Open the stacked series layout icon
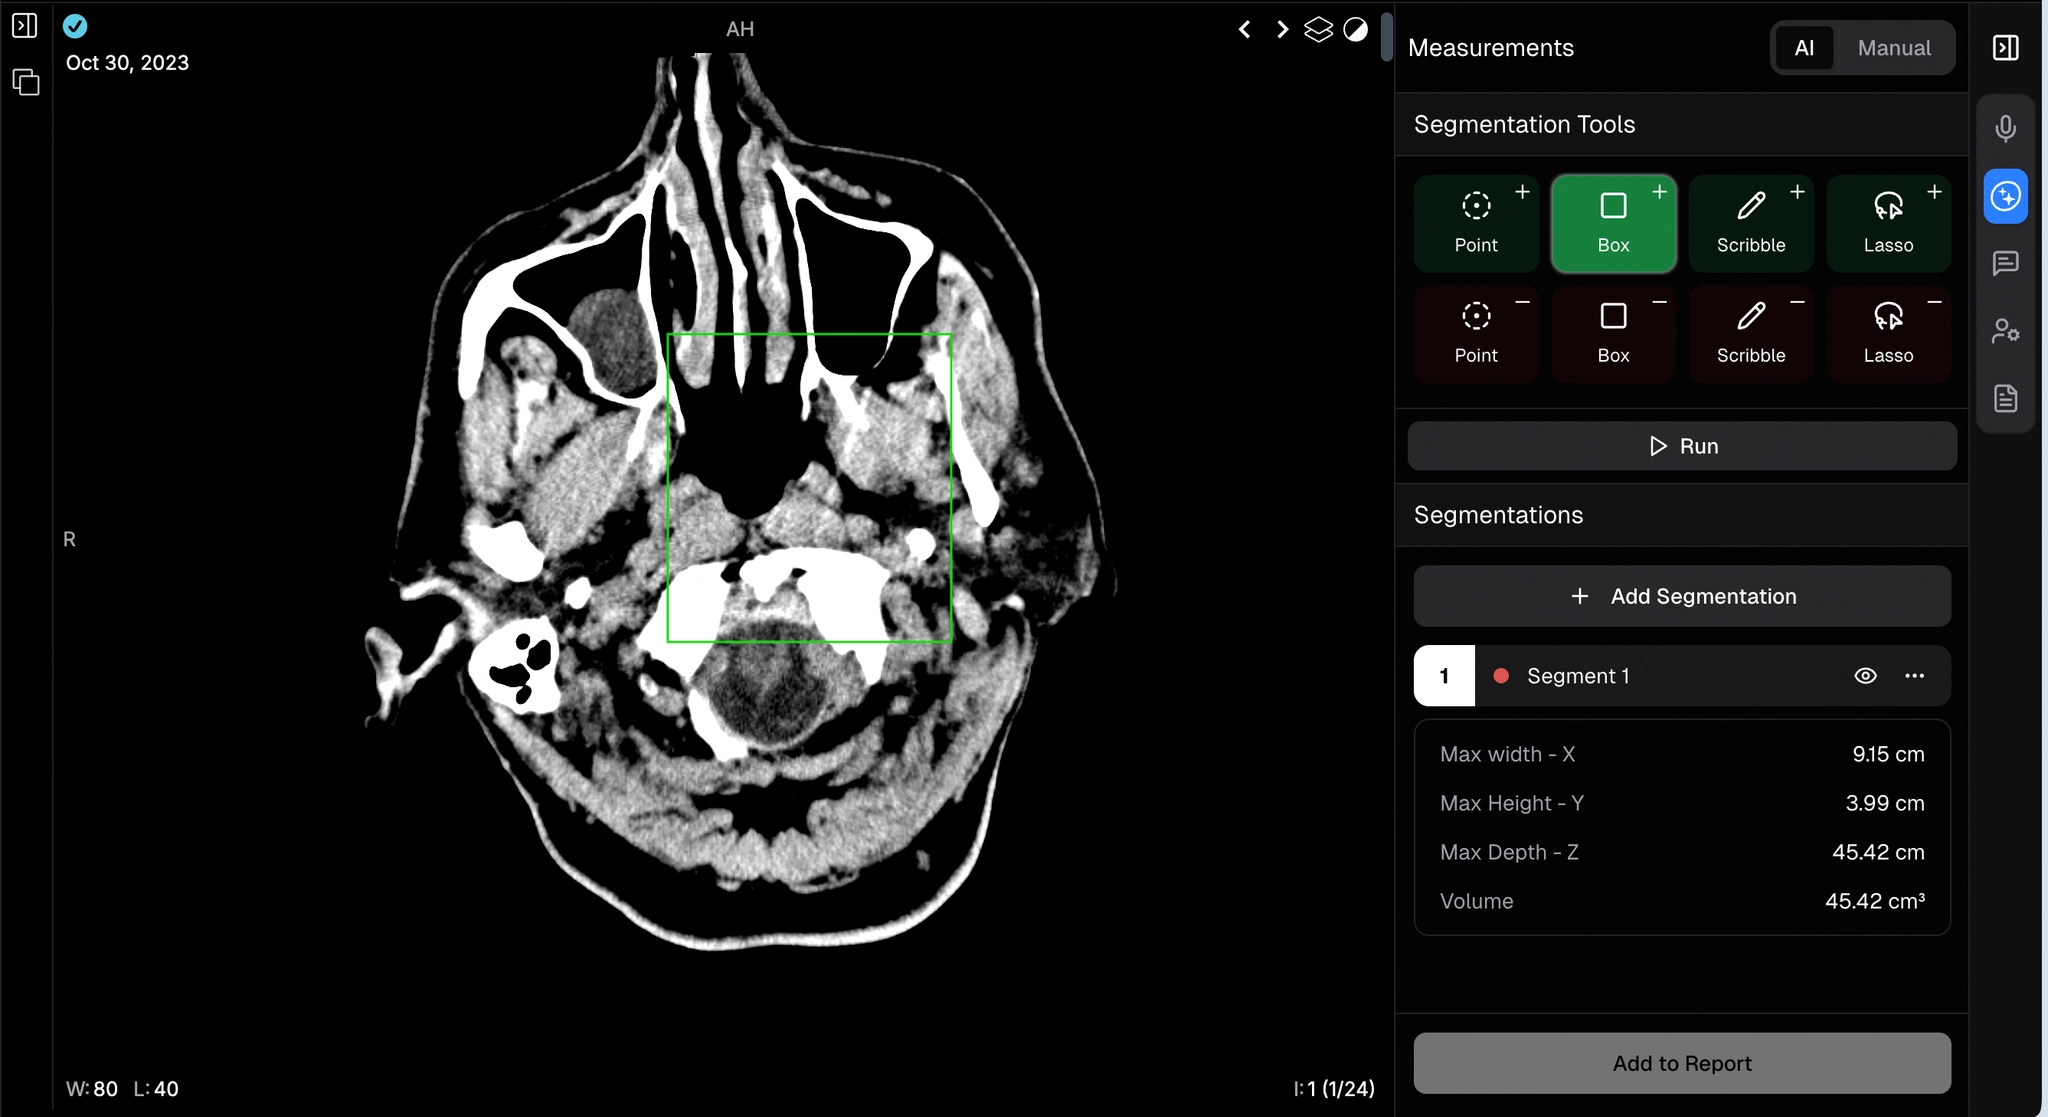This screenshot has height=1117, width=2048. coord(25,82)
